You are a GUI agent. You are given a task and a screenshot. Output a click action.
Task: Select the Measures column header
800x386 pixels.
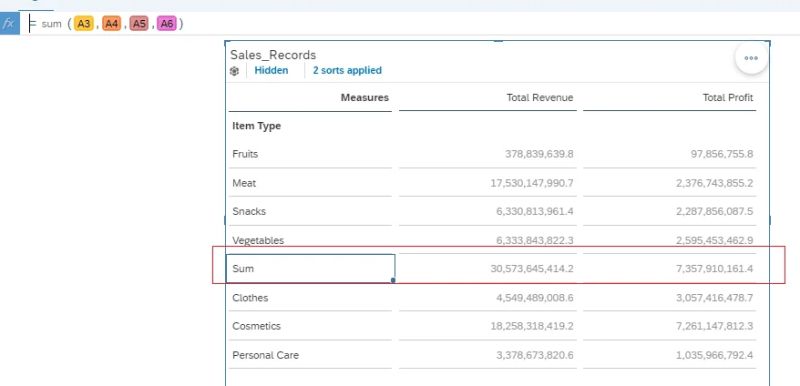[364, 97]
